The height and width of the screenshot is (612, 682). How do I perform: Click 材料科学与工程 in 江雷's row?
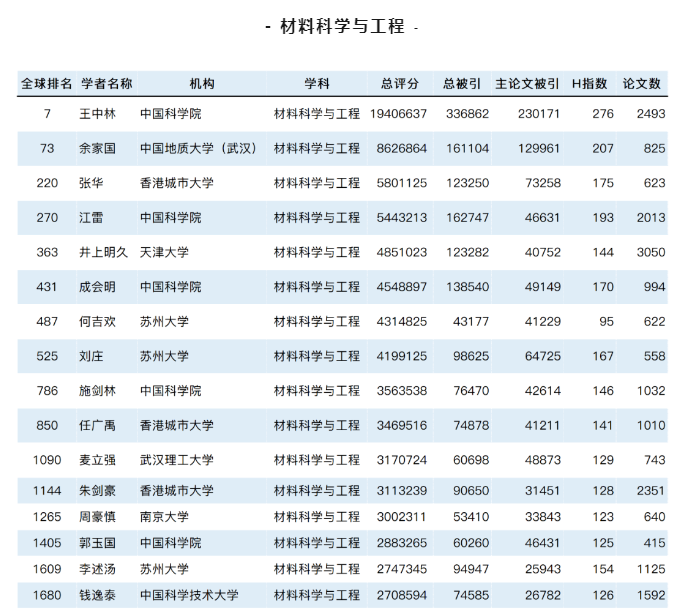point(317,218)
